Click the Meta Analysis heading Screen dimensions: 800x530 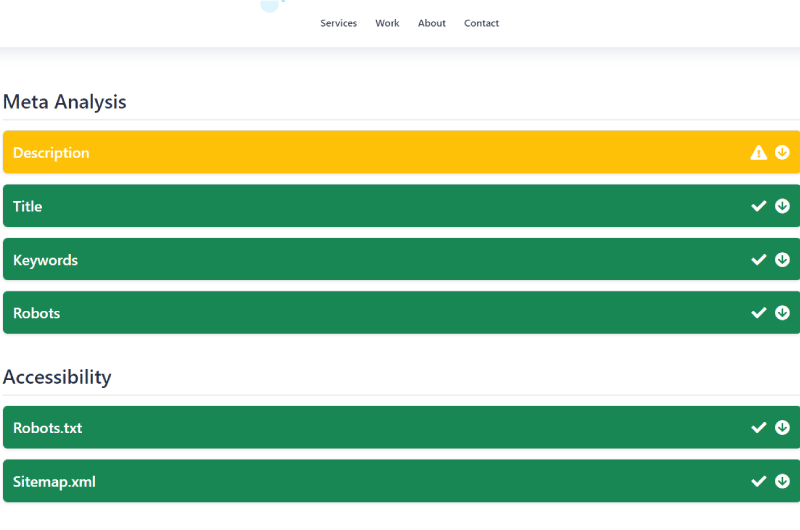pyautogui.click(x=64, y=102)
